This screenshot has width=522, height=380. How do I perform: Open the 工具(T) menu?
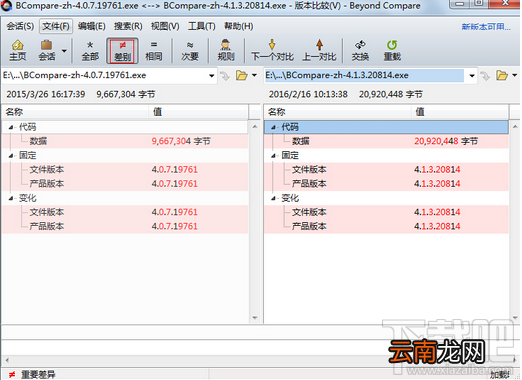(201, 26)
